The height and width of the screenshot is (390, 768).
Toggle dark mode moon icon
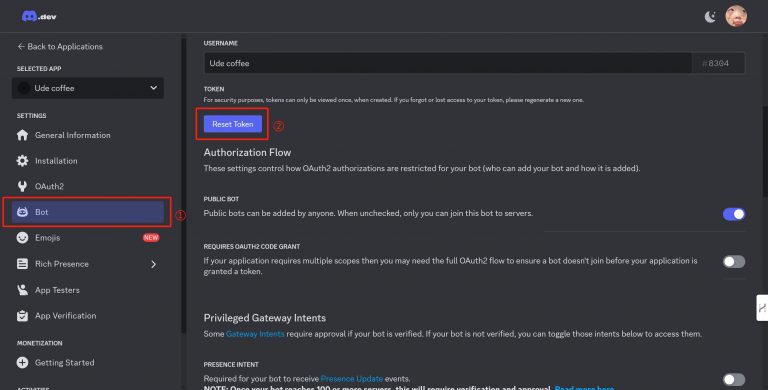click(x=710, y=17)
